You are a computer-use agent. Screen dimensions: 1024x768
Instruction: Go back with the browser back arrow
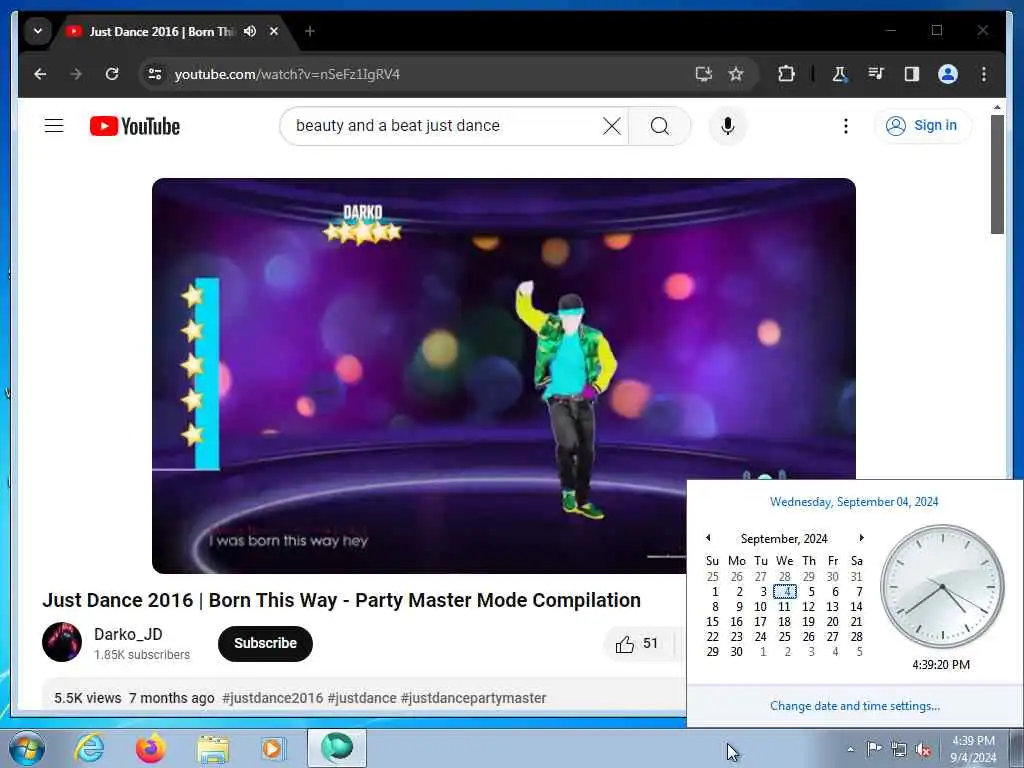[x=40, y=74]
